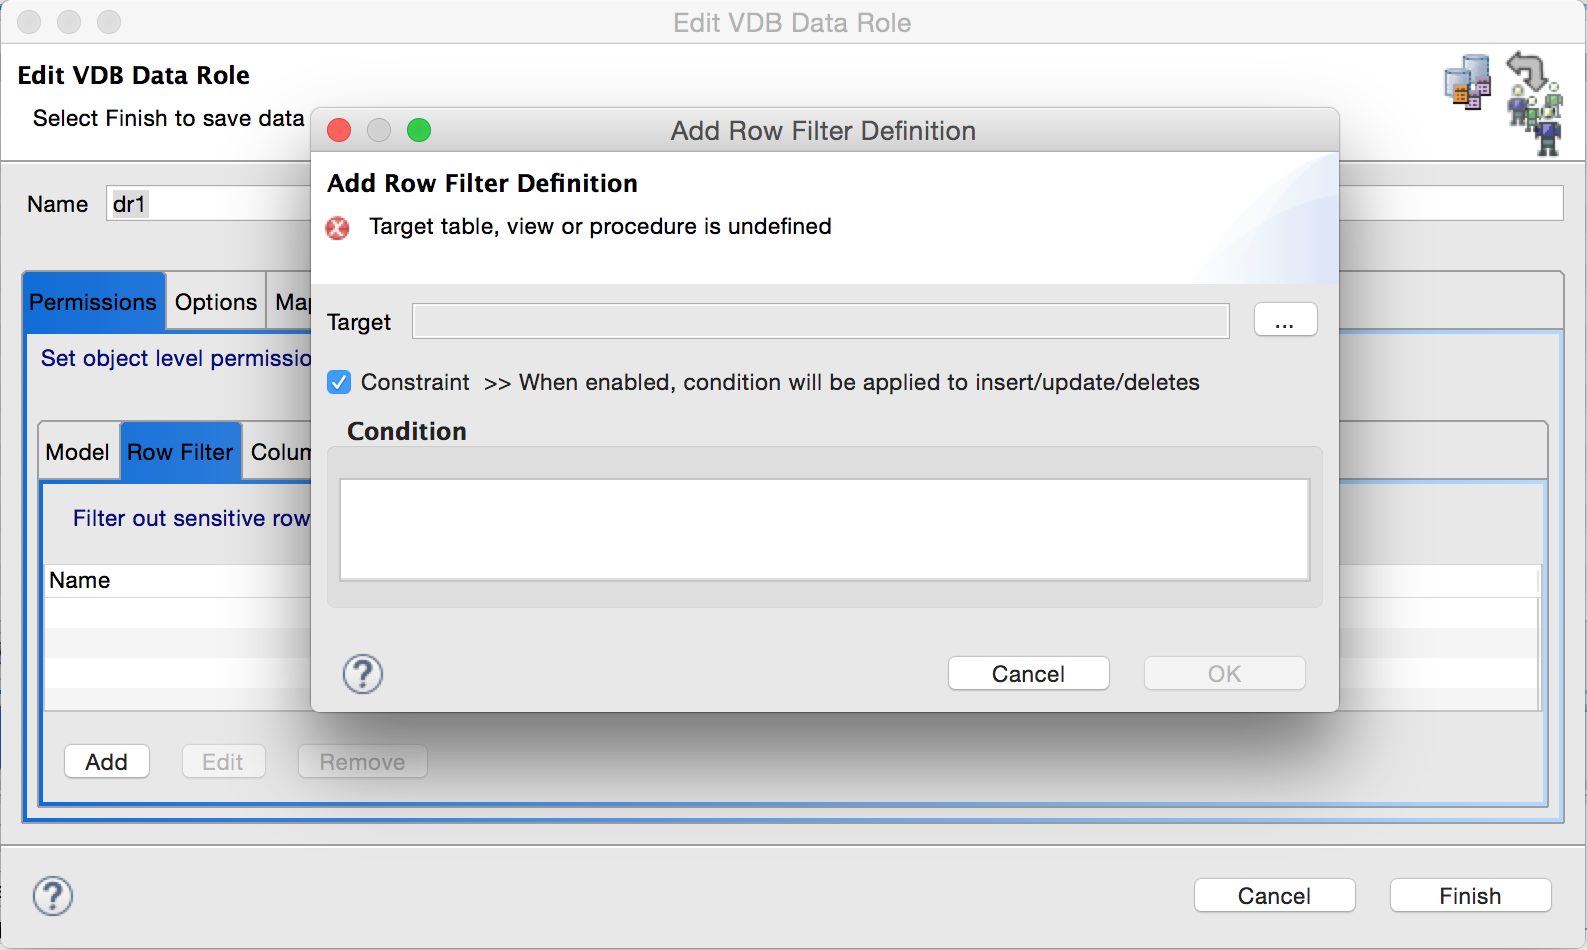This screenshot has width=1587, height=950.
Task: Click the Remove button under Row Filter
Action: click(362, 761)
